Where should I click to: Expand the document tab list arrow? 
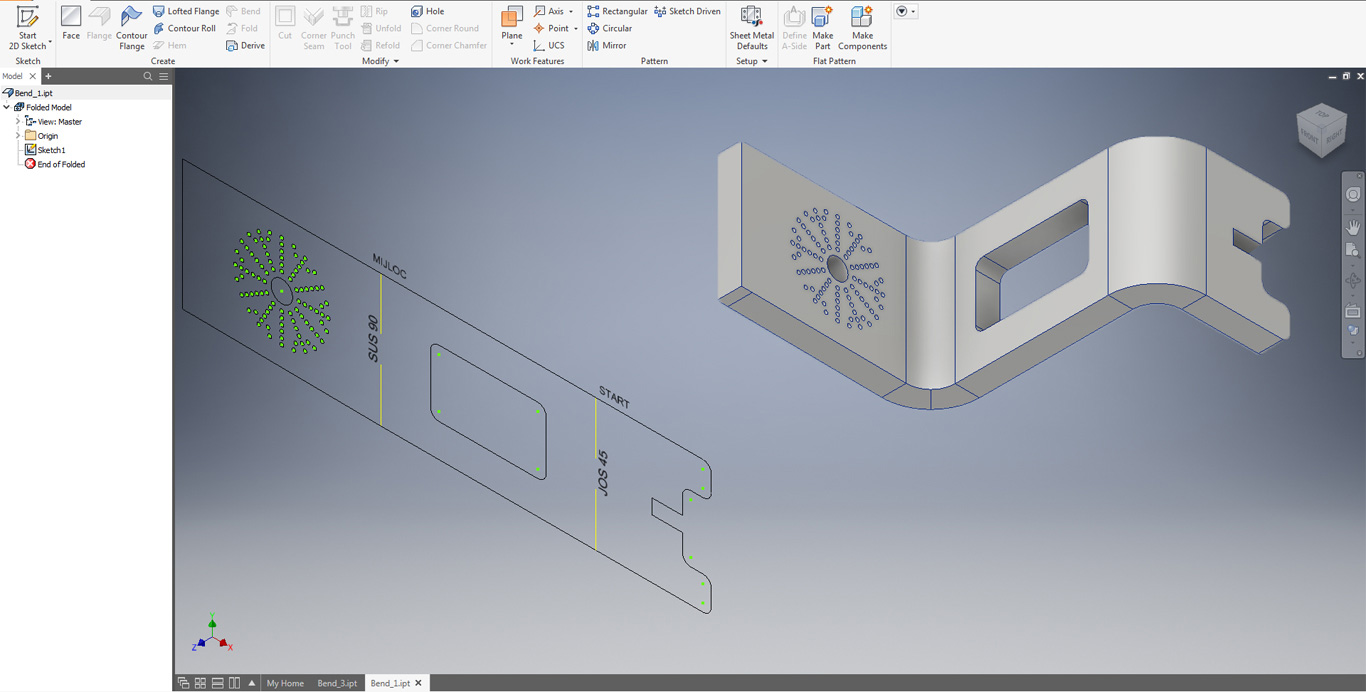point(251,683)
